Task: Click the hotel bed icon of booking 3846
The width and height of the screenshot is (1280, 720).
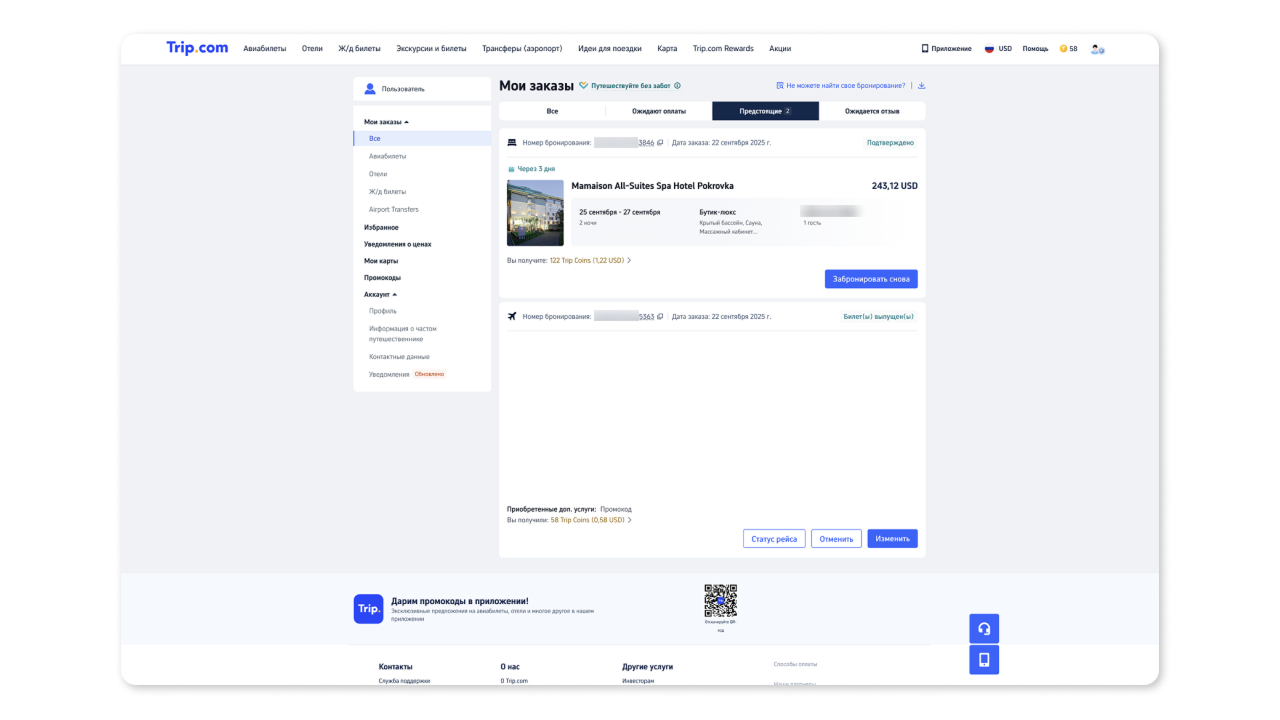Action: coord(512,143)
